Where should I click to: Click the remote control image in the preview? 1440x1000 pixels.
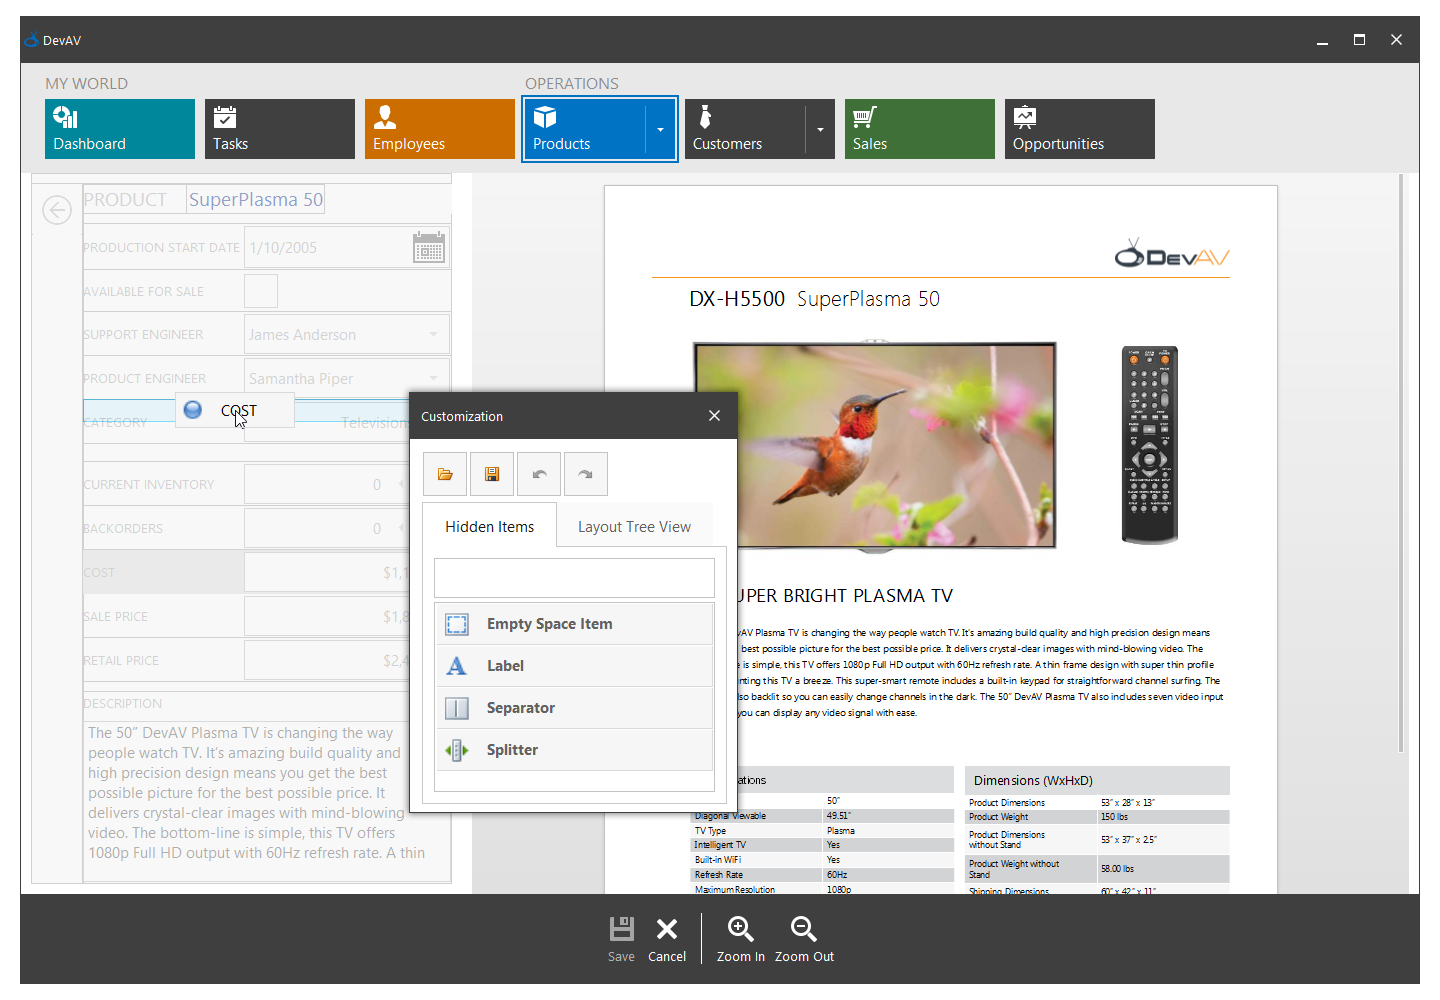(1150, 445)
